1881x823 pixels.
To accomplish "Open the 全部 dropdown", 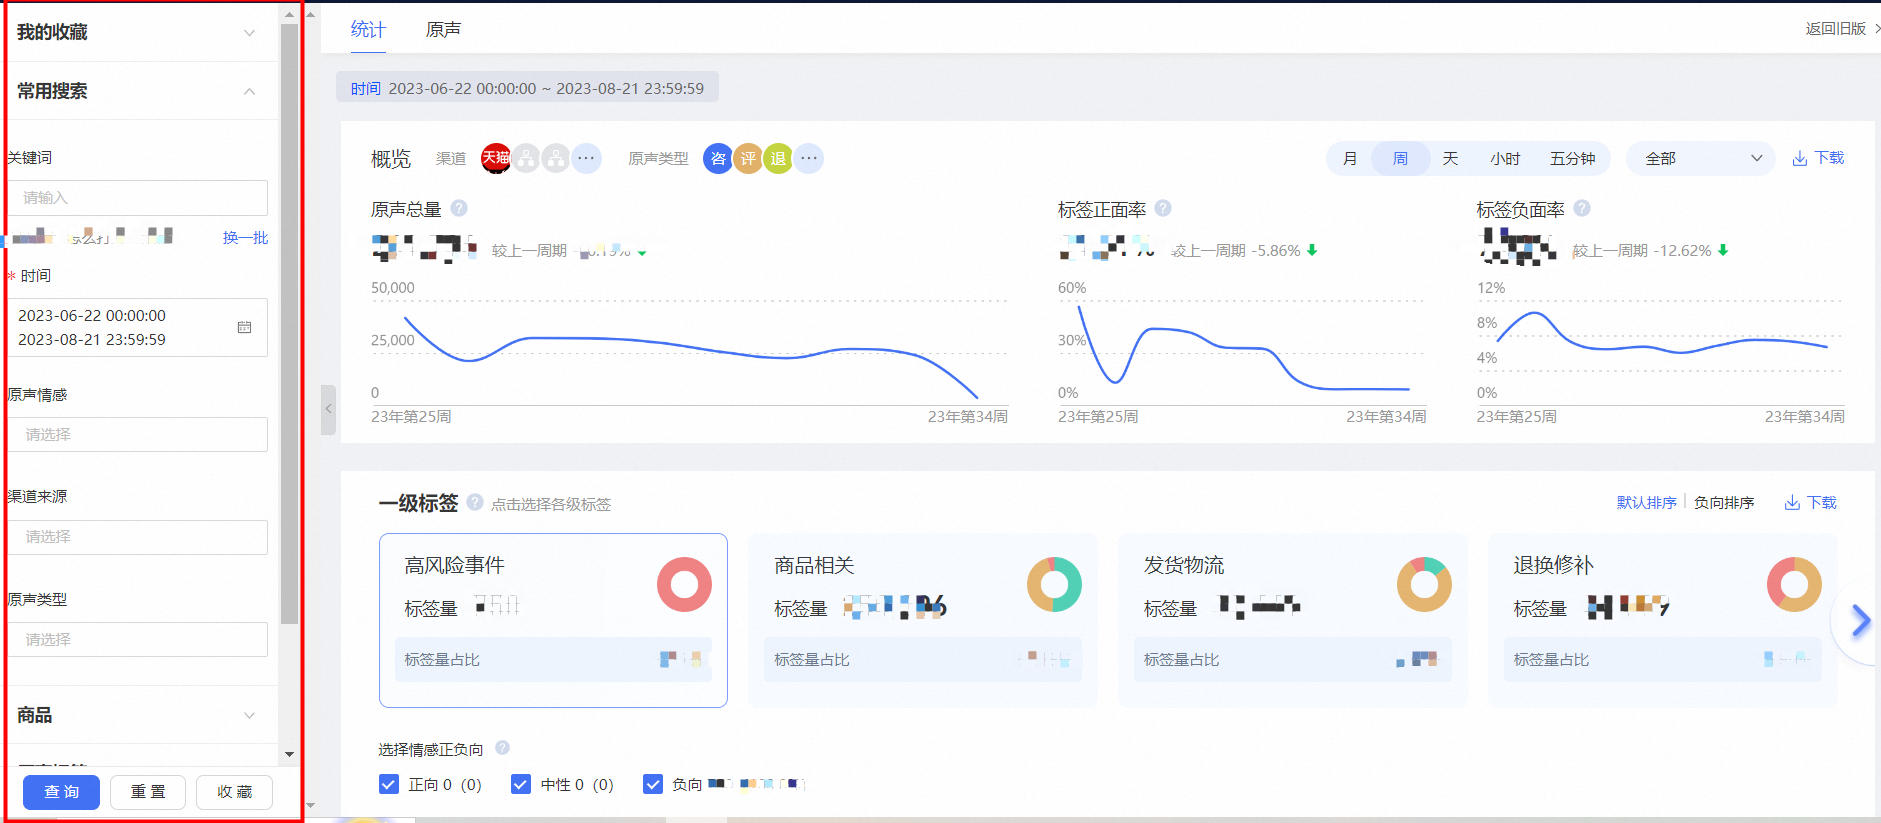I will tap(1701, 158).
